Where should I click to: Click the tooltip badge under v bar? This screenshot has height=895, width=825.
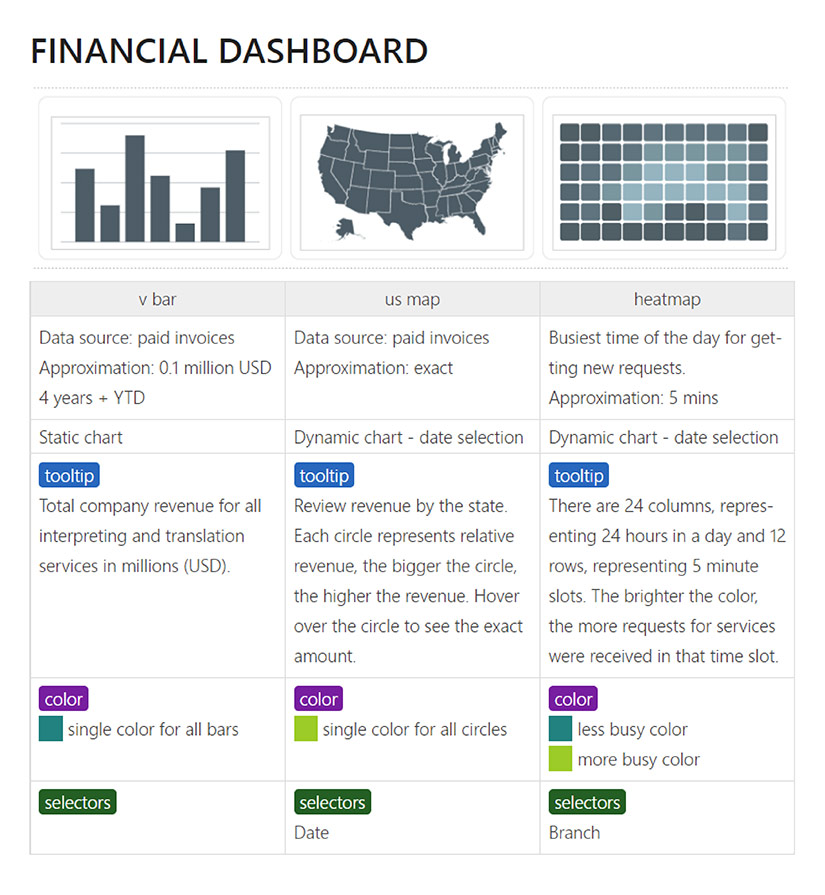click(69, 475)
